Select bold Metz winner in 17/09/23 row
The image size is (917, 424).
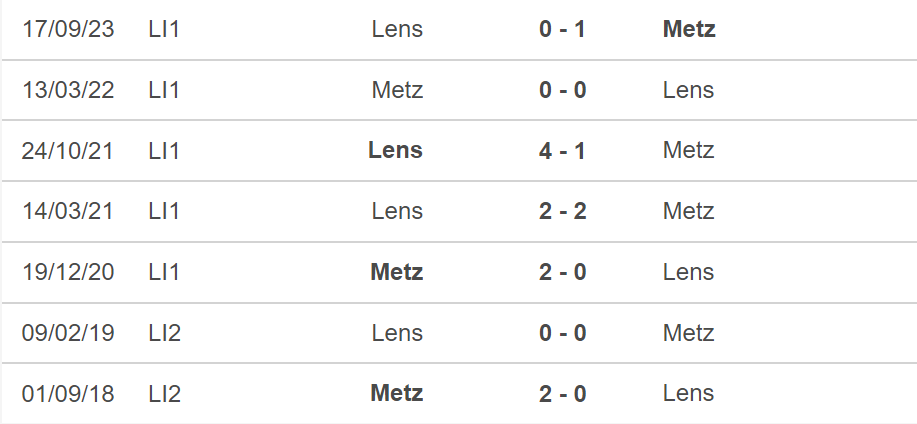(689, 29)
